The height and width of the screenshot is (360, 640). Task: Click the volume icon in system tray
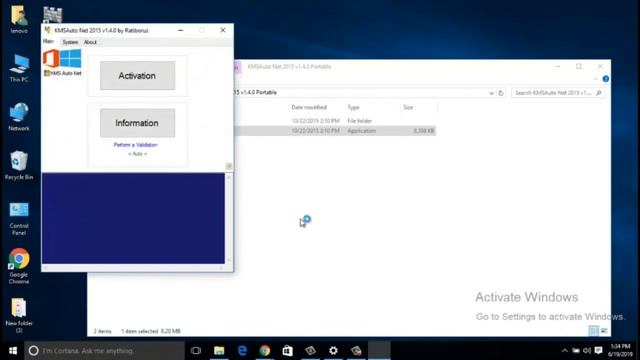coord(587,351)
